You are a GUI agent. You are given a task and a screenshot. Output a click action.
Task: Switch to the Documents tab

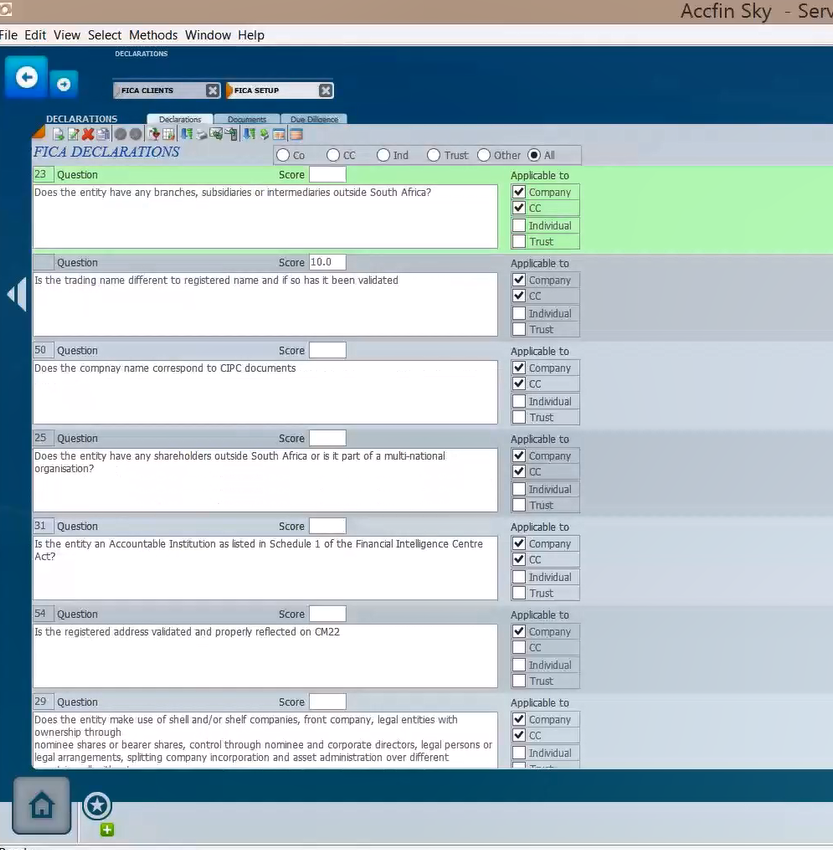(246, 119)
